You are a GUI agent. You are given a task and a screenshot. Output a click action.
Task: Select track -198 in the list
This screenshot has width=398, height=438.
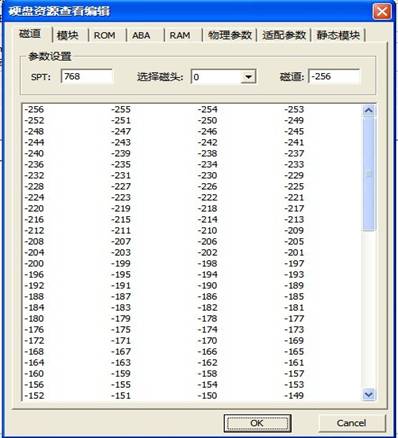click(207, 263)
